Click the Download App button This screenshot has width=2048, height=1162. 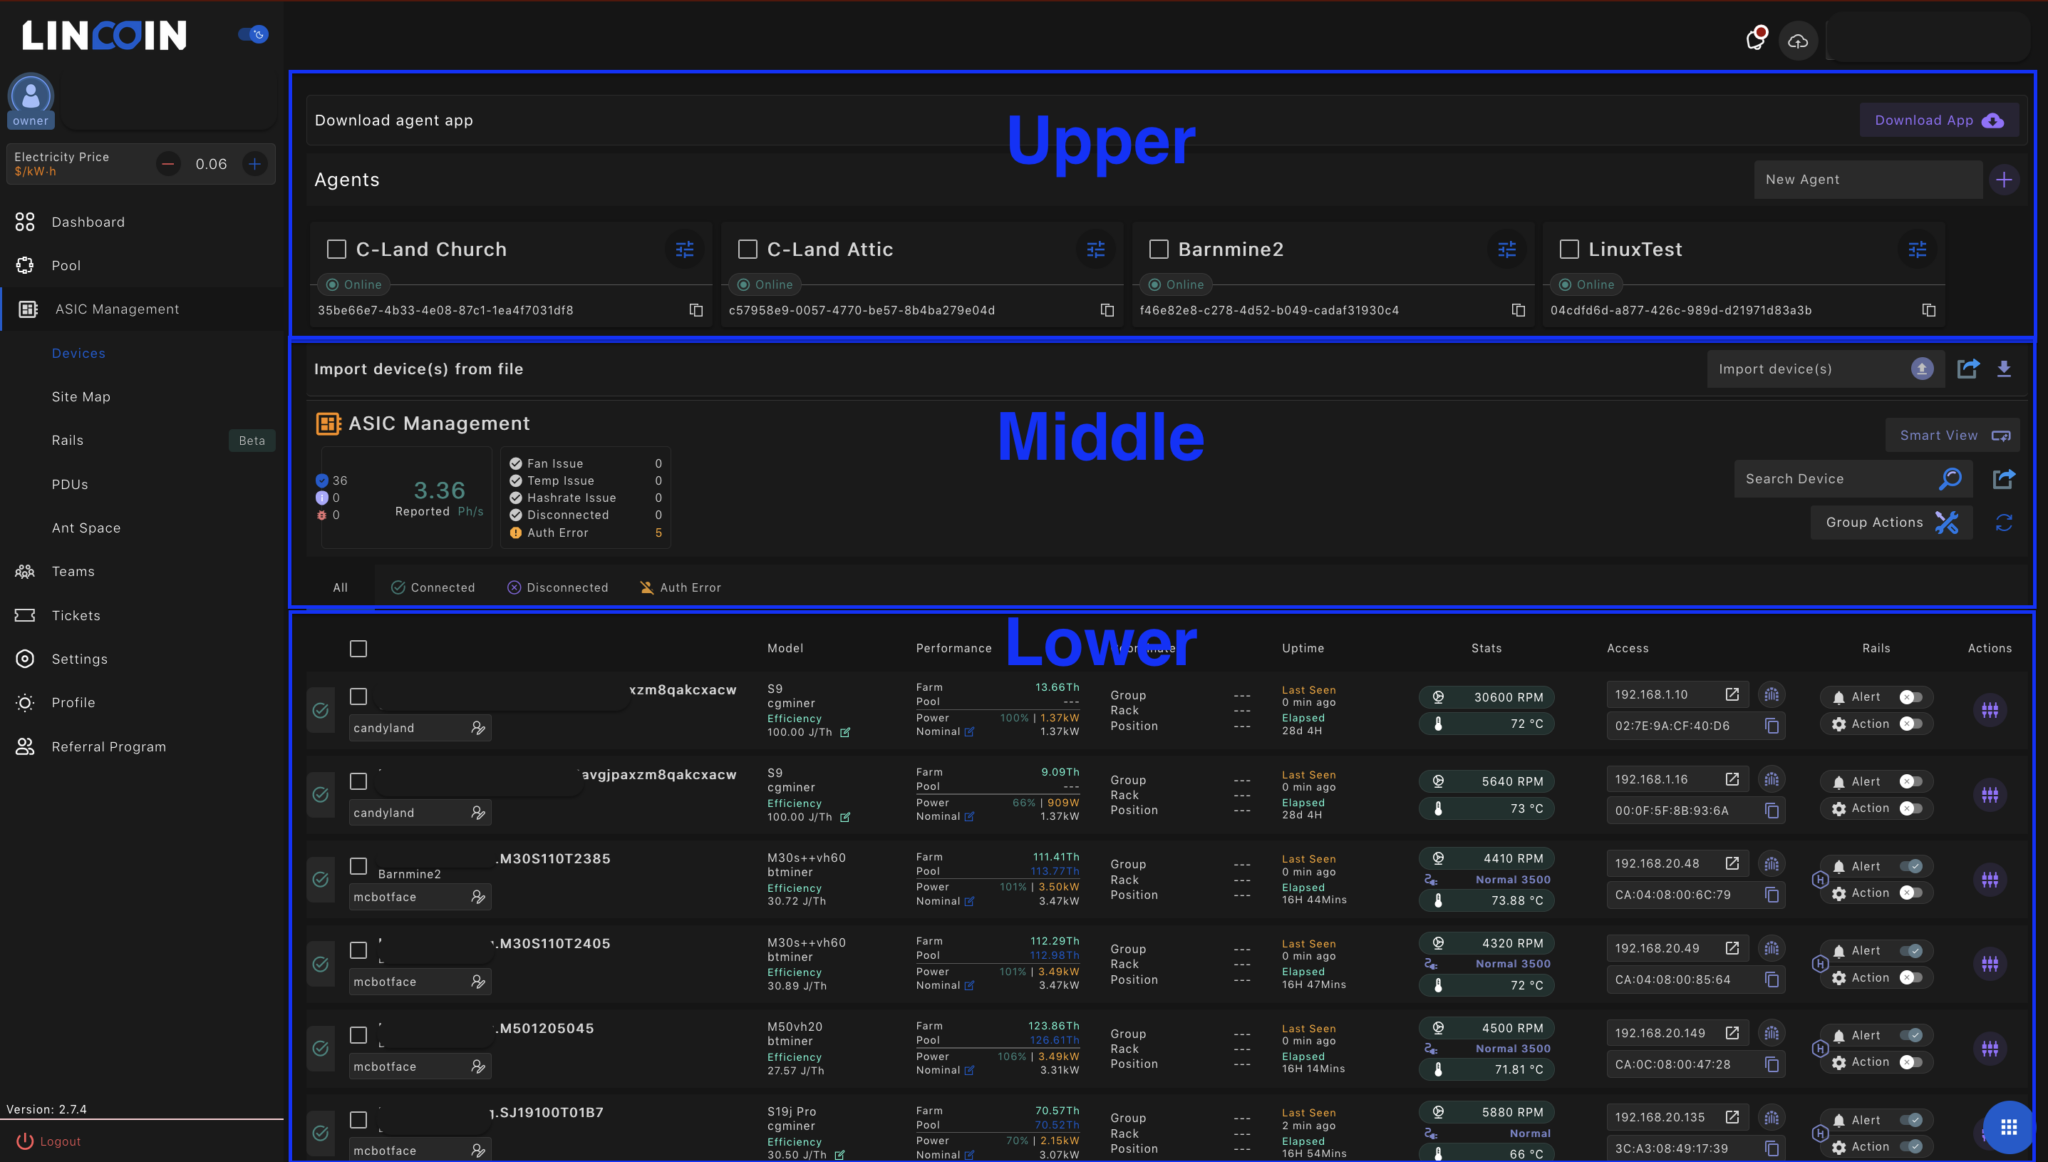coord(1936,119)
